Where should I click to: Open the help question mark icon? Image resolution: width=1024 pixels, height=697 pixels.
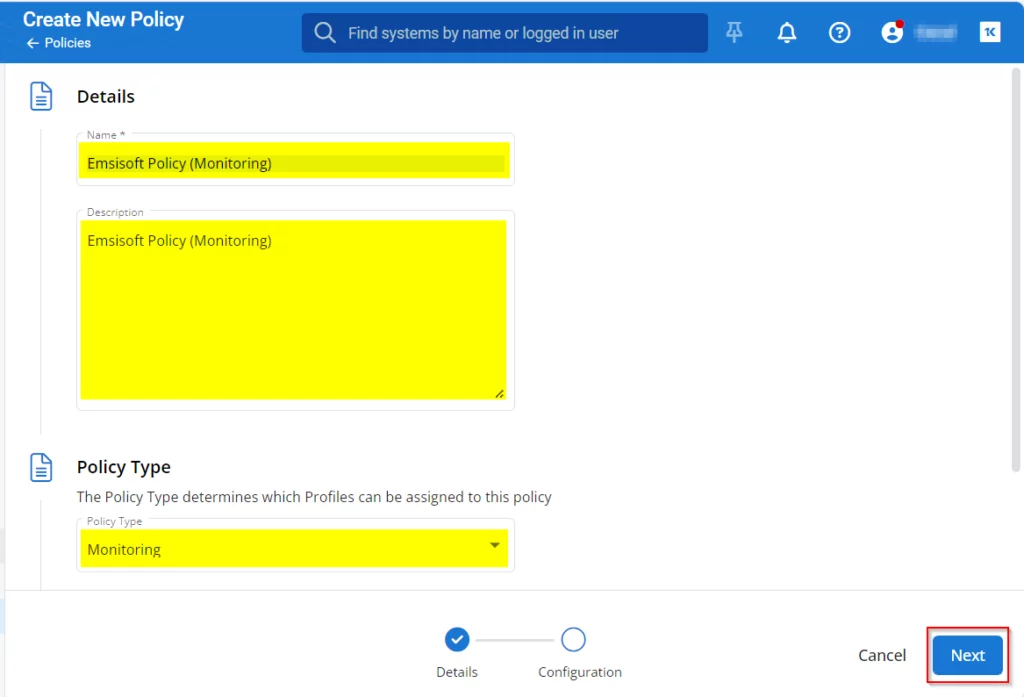tap(840, 33)
